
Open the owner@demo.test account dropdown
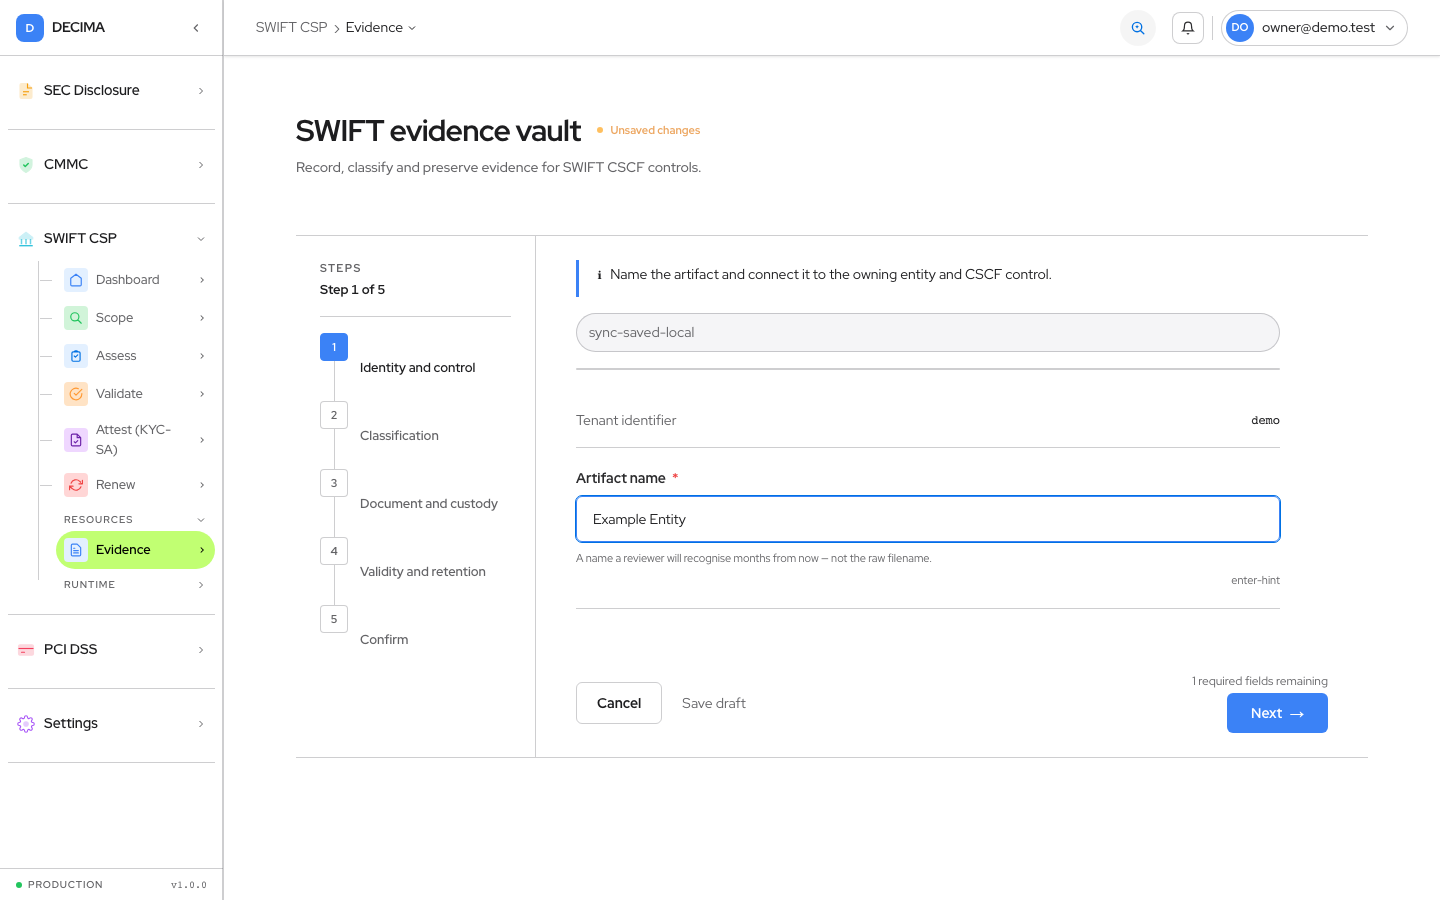coord(1314,28)
